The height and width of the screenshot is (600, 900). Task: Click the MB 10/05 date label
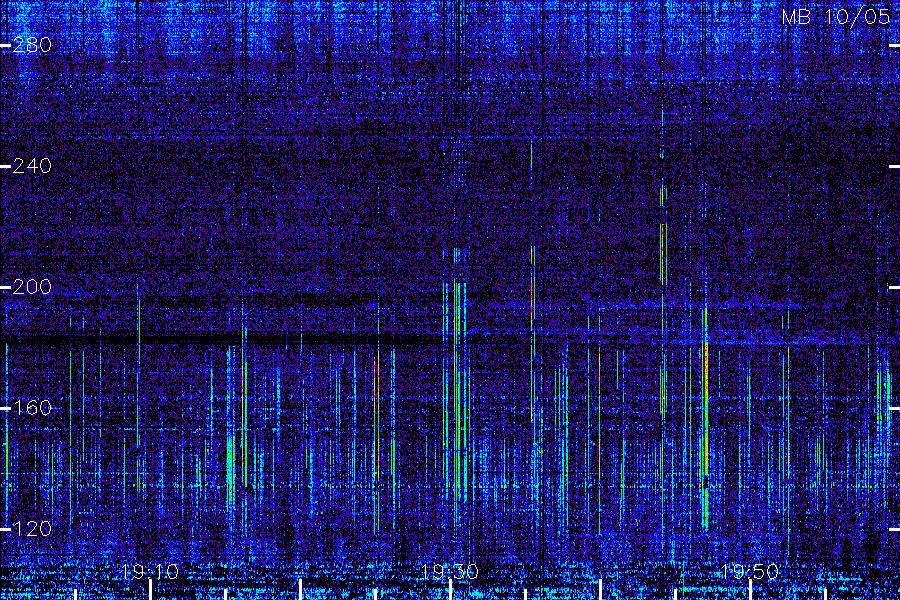[836, 17]
